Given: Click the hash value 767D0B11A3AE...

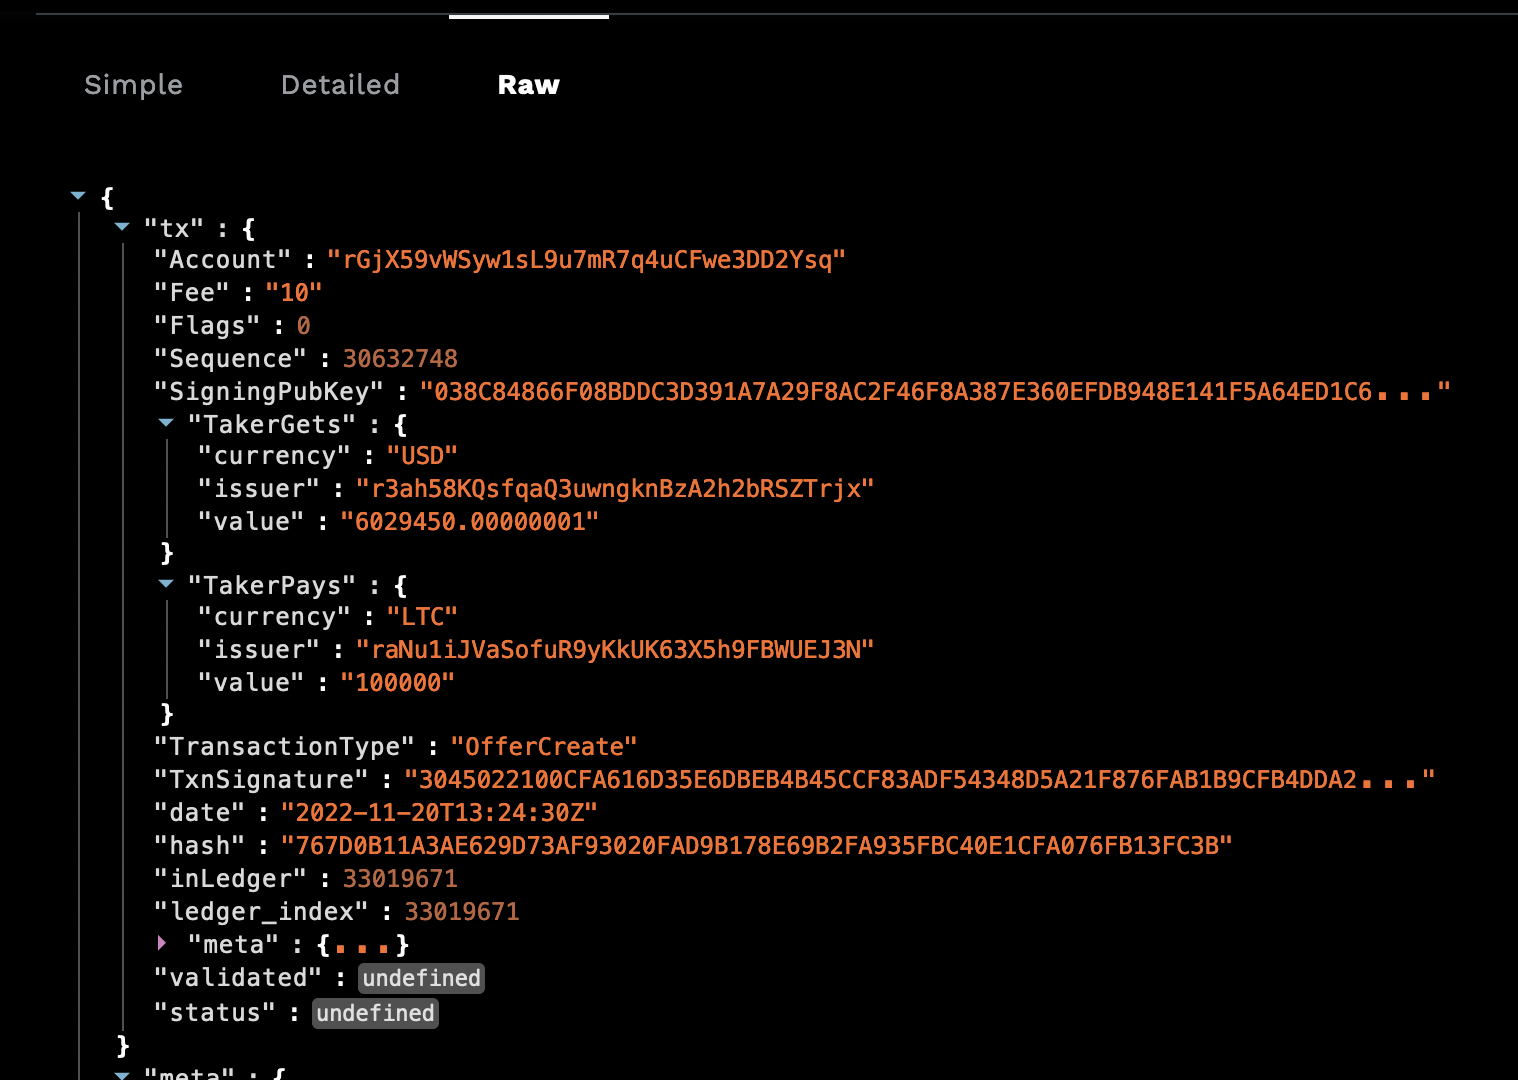Looking at the screenshot, I should pyautogui.click(x=757, y=846).
